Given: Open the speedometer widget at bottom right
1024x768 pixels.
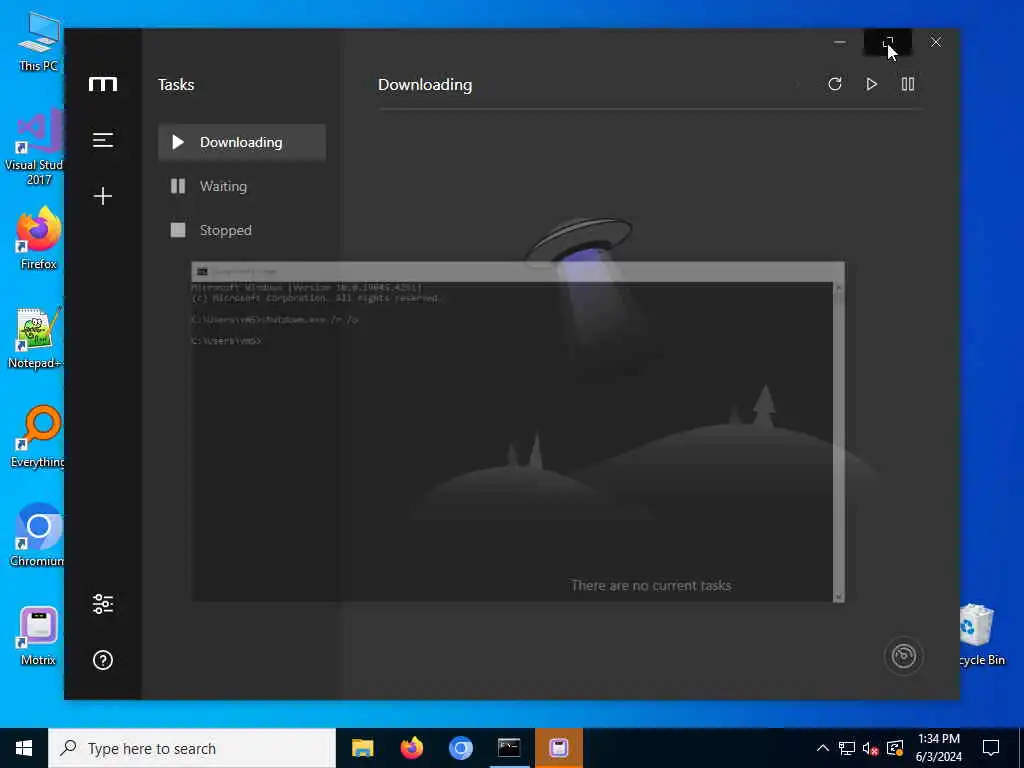Looking at the screenshot, I should [x=904, y=656].
